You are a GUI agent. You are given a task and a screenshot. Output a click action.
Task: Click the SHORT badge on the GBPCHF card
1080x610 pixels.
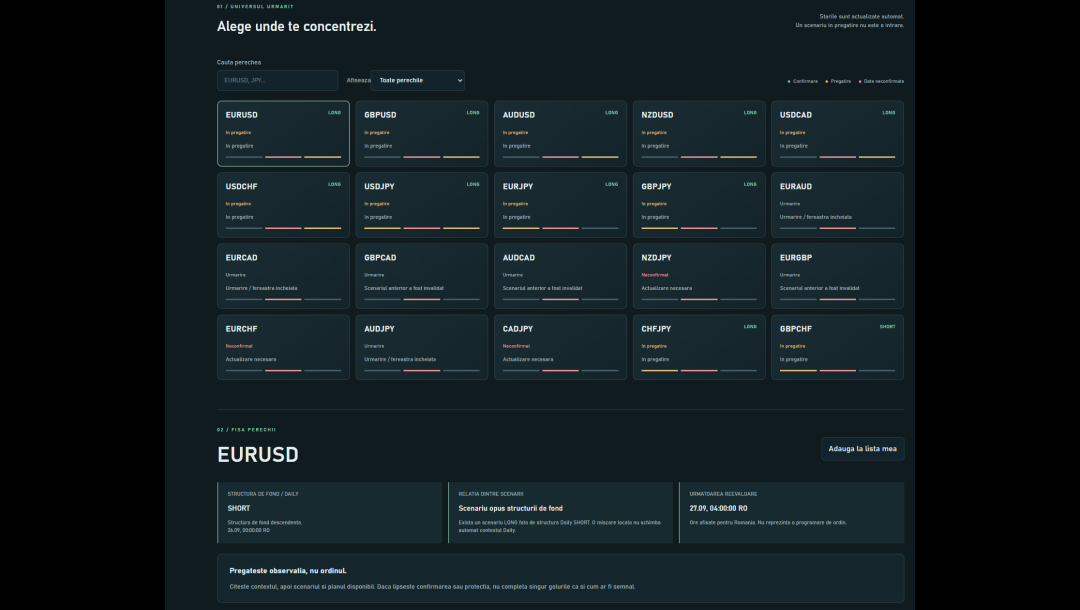pyautogui.click(x=887, y=327)
